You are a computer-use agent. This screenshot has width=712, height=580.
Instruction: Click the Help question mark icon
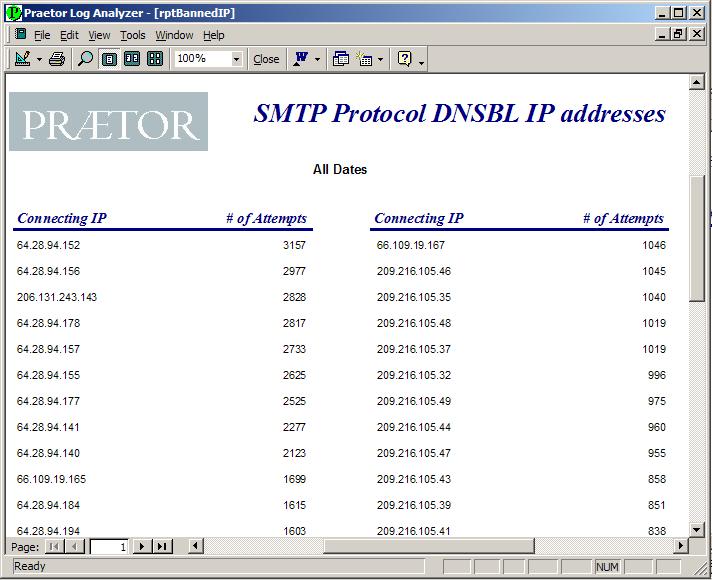pyautogui.click(x=405, y=59)
